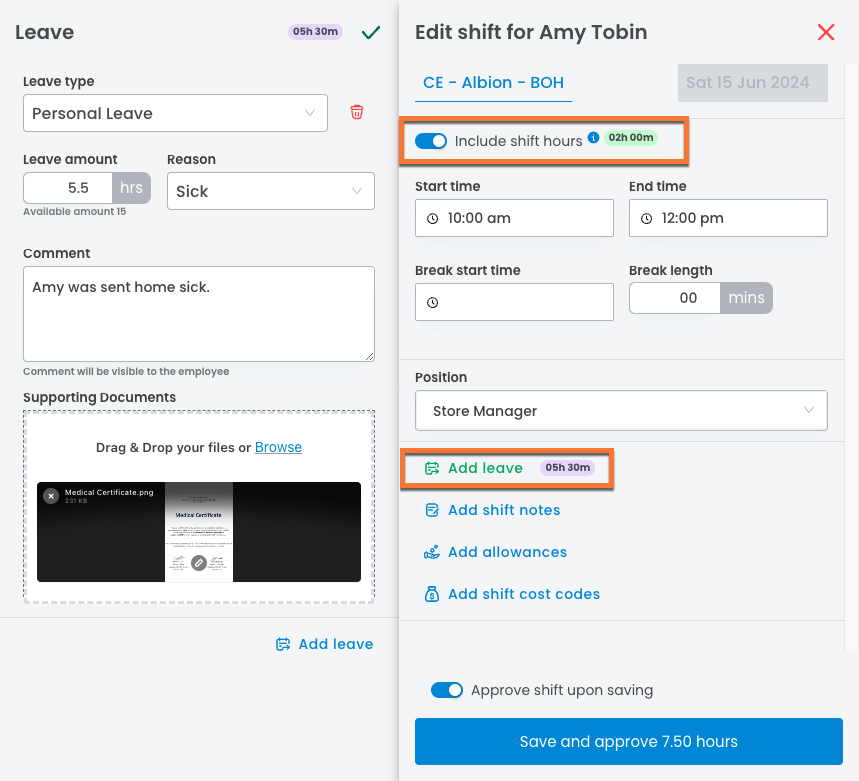Click the clock icon in Break start time

[x=433, y=302]
